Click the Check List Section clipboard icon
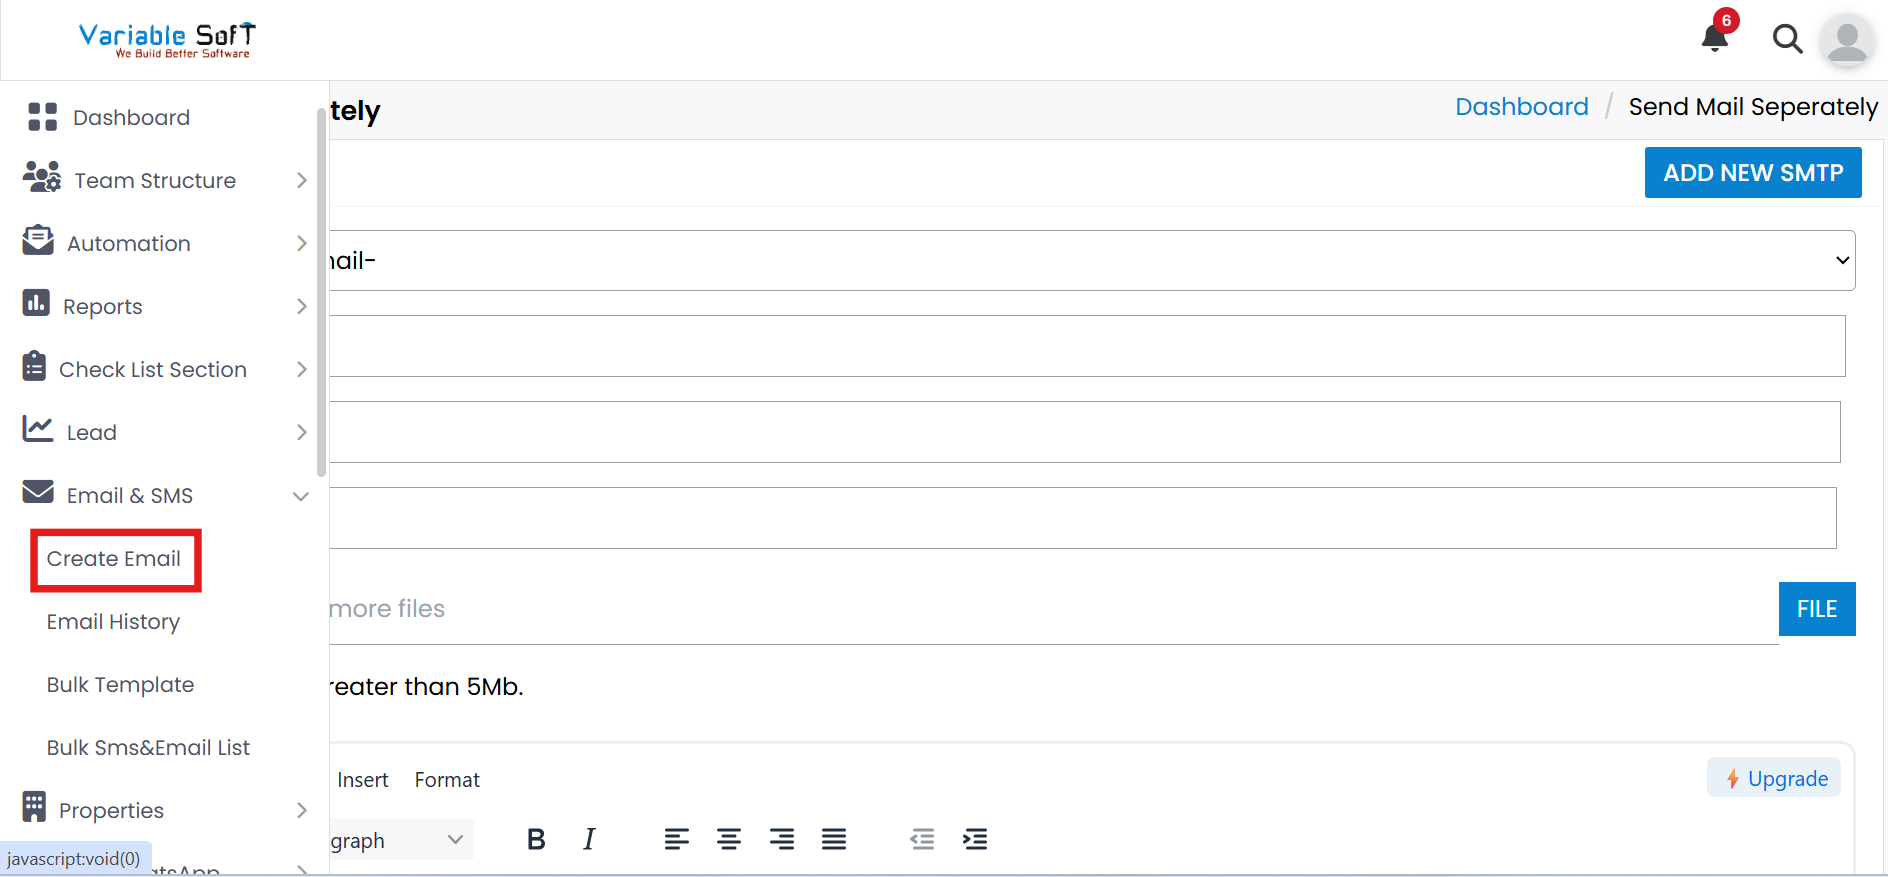The image size is (1888, 877). point(35,367)
